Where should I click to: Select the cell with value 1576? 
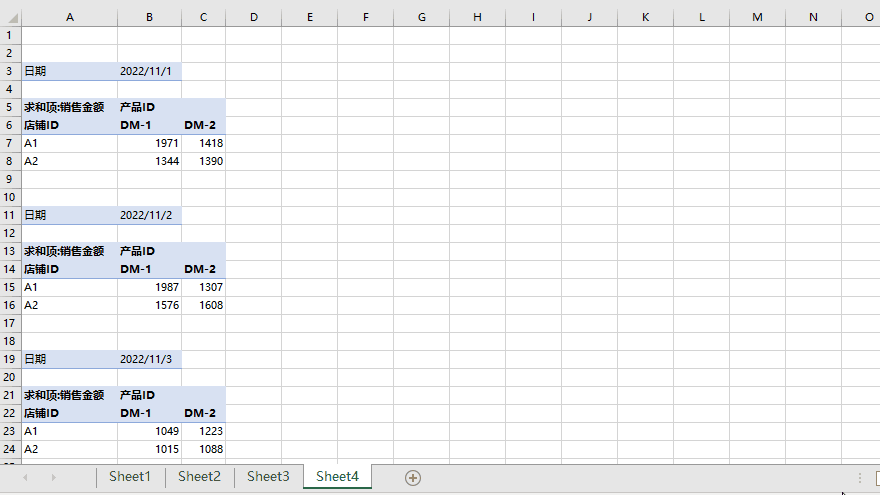[x=149, y=305]
